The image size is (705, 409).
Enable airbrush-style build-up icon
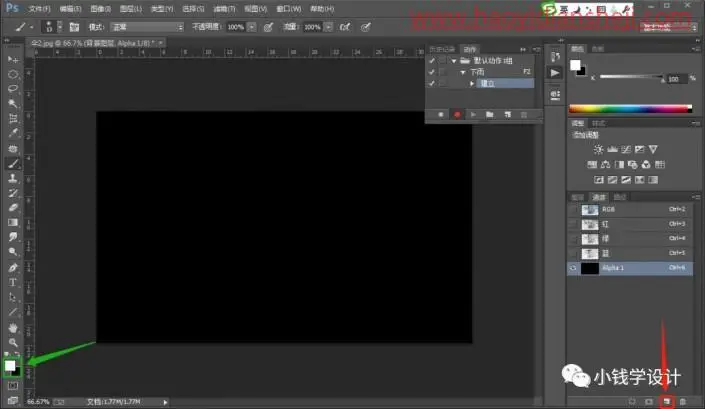coord(345,27)
